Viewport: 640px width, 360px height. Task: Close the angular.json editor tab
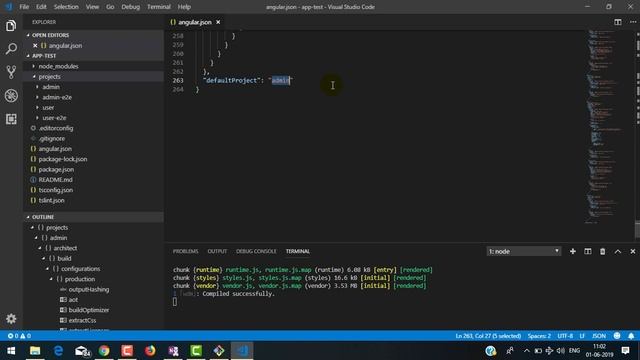click(218, 22)
